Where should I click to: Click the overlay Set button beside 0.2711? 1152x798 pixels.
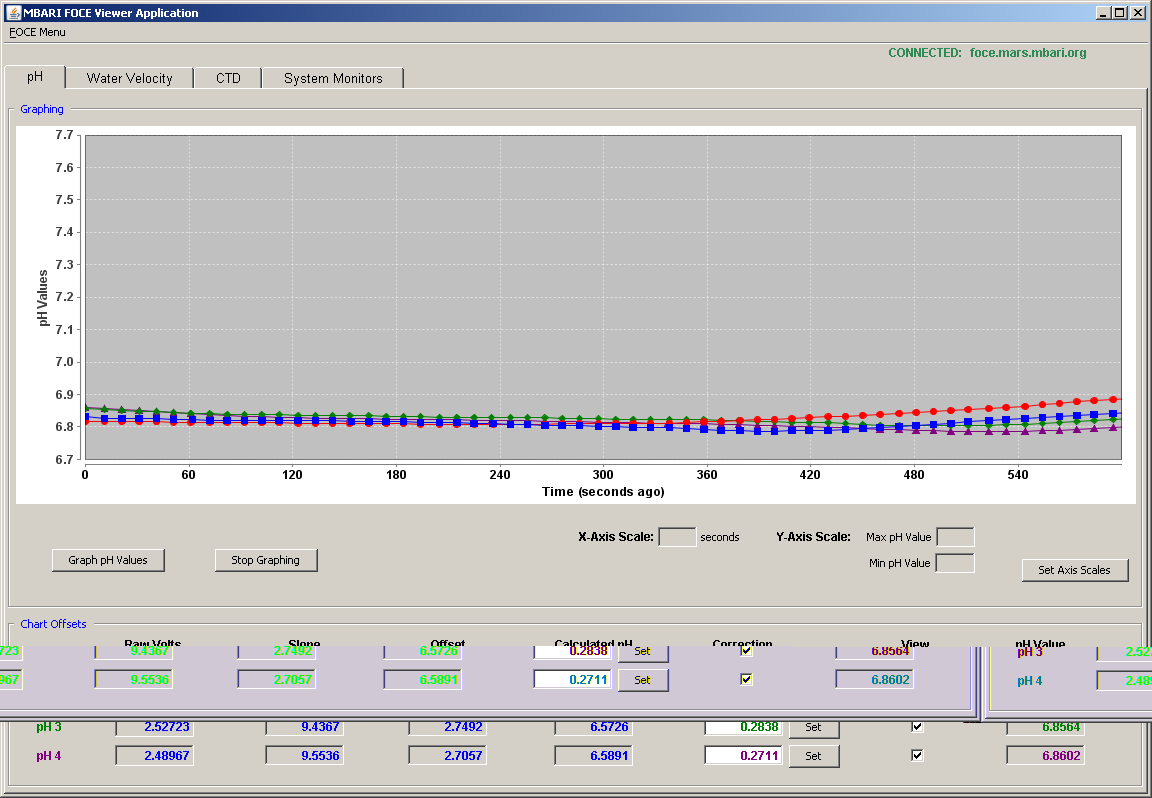coord(643,680)
